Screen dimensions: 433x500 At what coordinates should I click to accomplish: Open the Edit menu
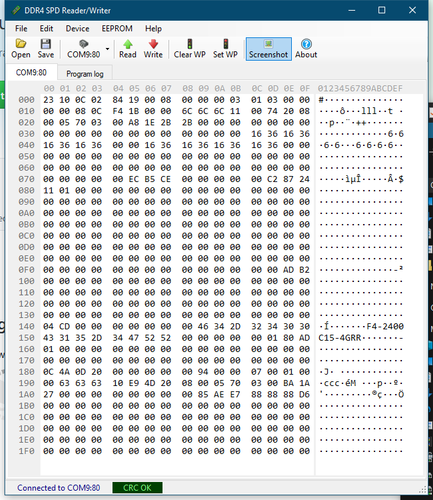[x=46, y=29]
